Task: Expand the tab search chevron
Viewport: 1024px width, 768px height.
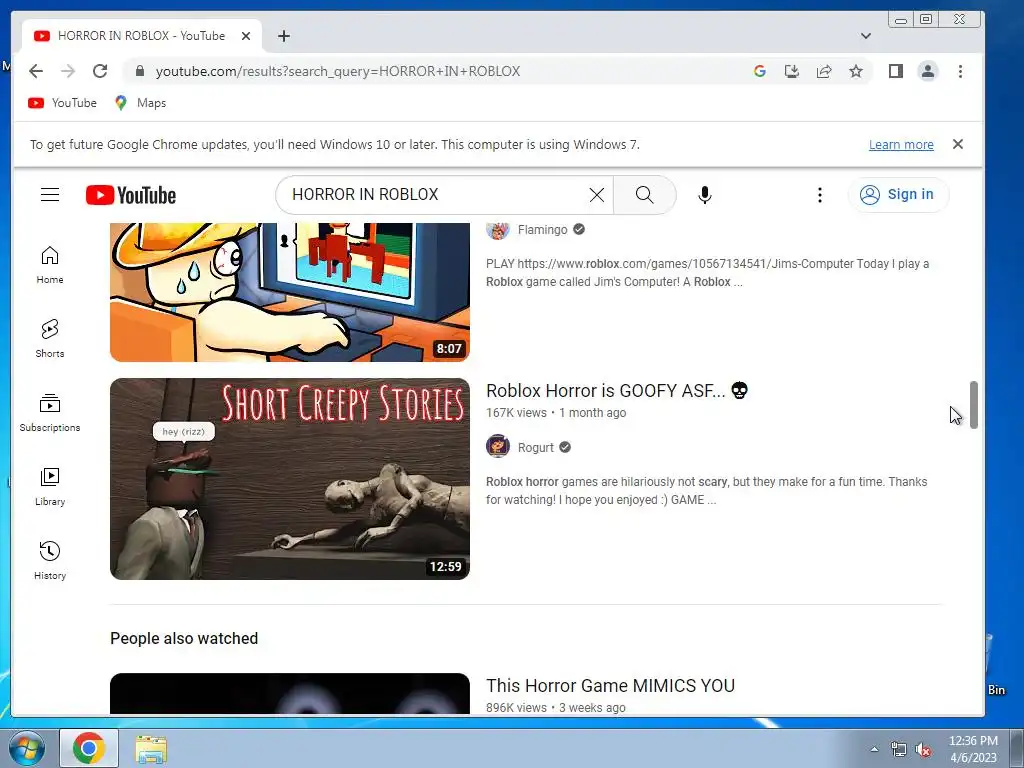Action: coord(866,36)
